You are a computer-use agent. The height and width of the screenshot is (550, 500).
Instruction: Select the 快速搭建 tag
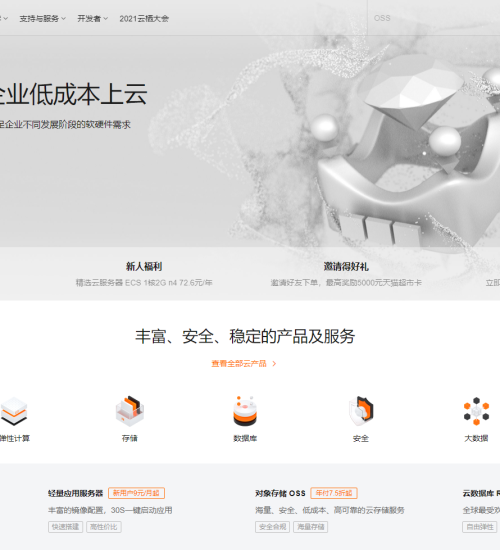tap(66, 527)
